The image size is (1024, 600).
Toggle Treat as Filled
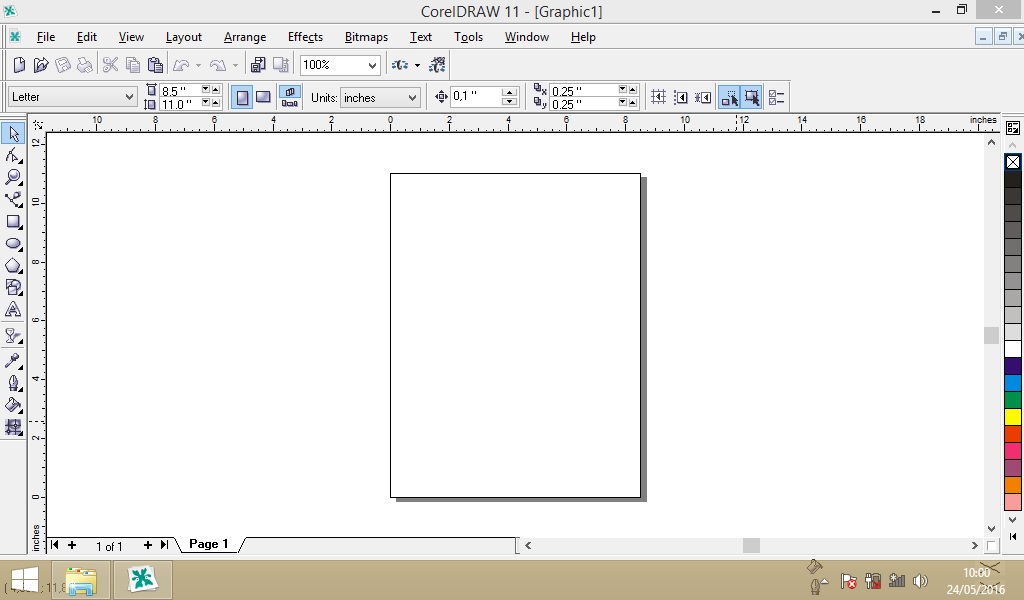pyautogui.click(x=751, y=97)
